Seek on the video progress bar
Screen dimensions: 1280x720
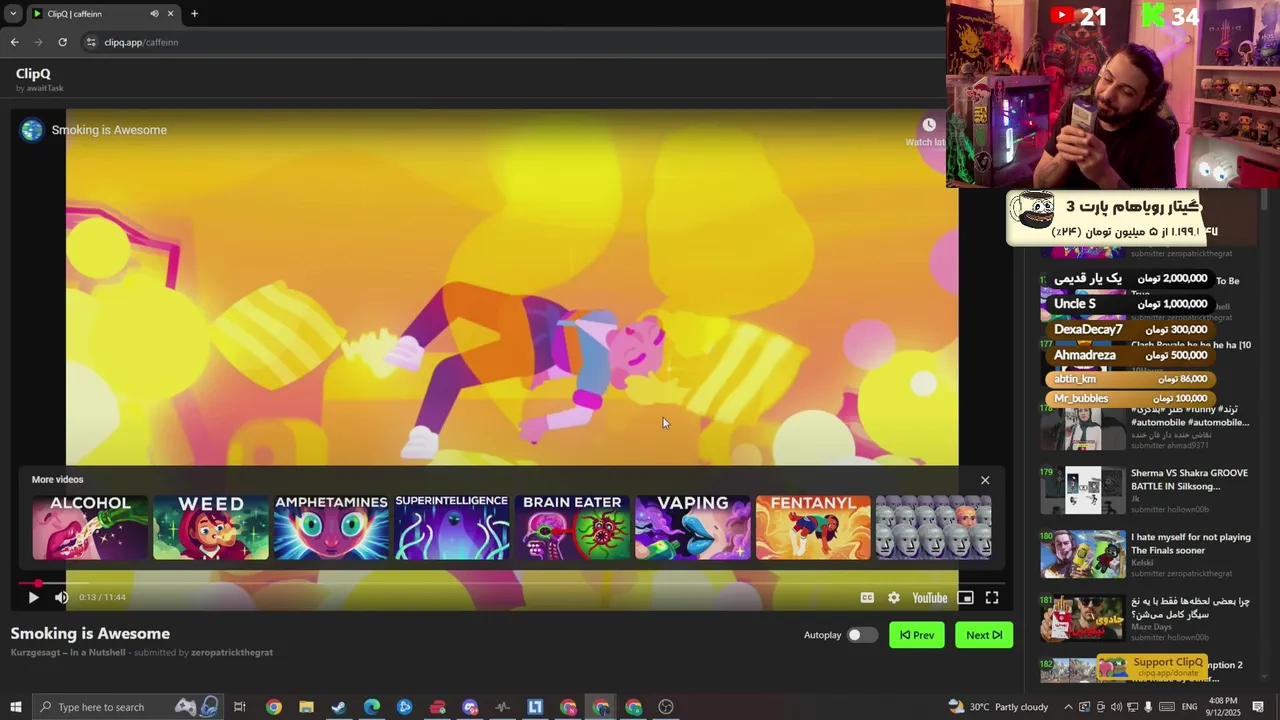tap(510, 583)
